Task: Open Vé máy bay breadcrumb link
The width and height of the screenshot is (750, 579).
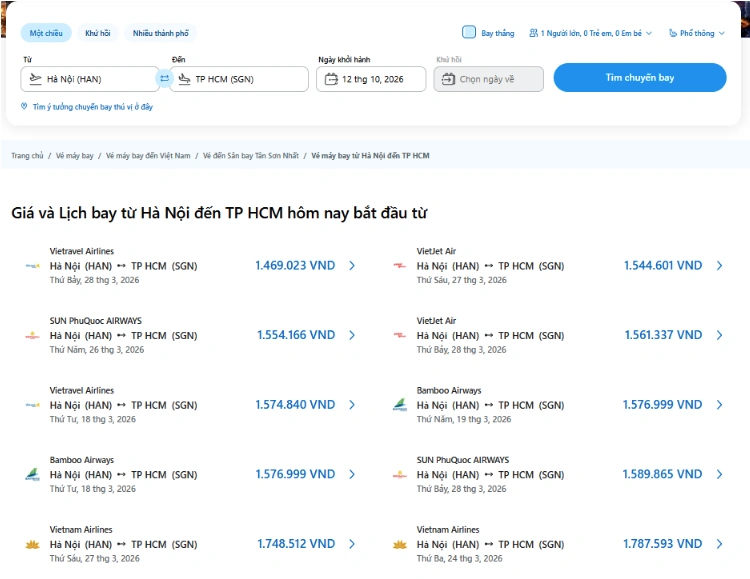Action: [75, 156]
